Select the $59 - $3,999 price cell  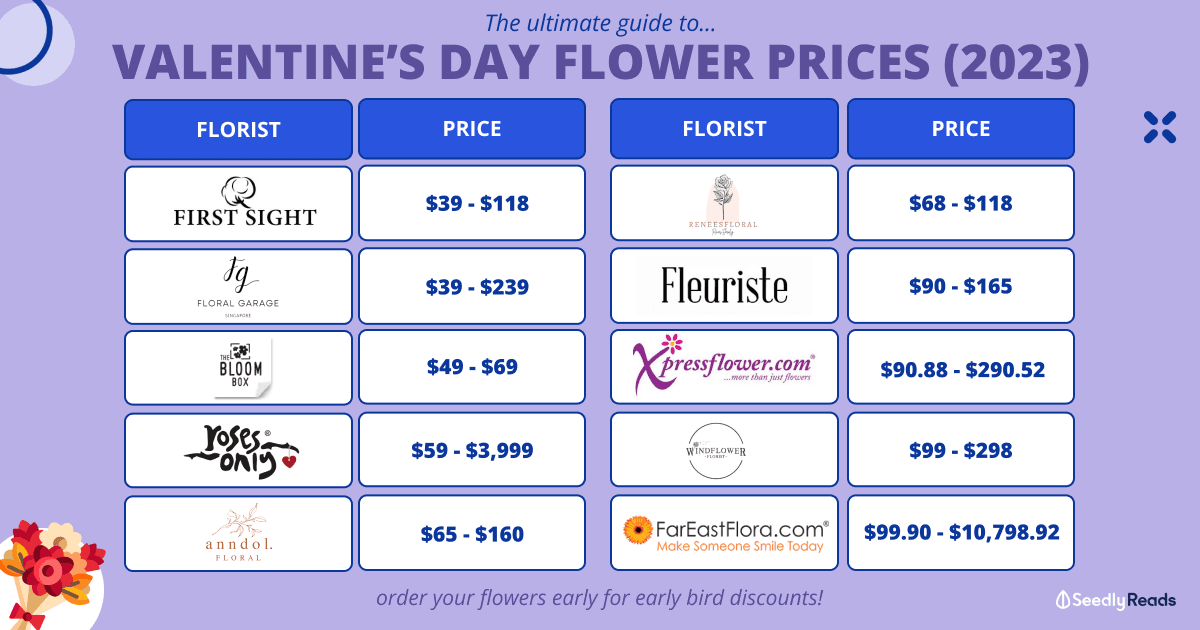click(471, 450)
